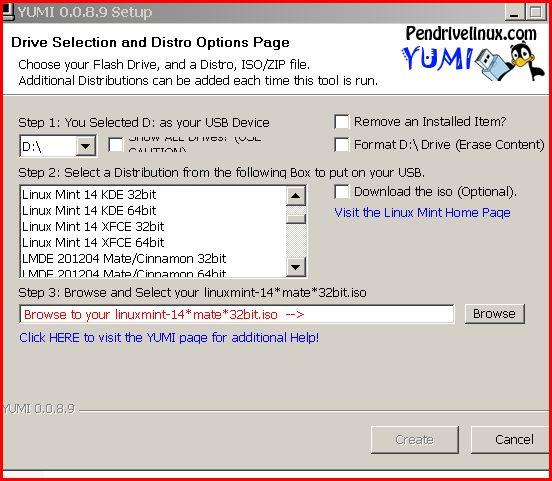The image size is (552, 481).
Task: Open the D:\ drive dropdown
Action: tap(86, 145)
